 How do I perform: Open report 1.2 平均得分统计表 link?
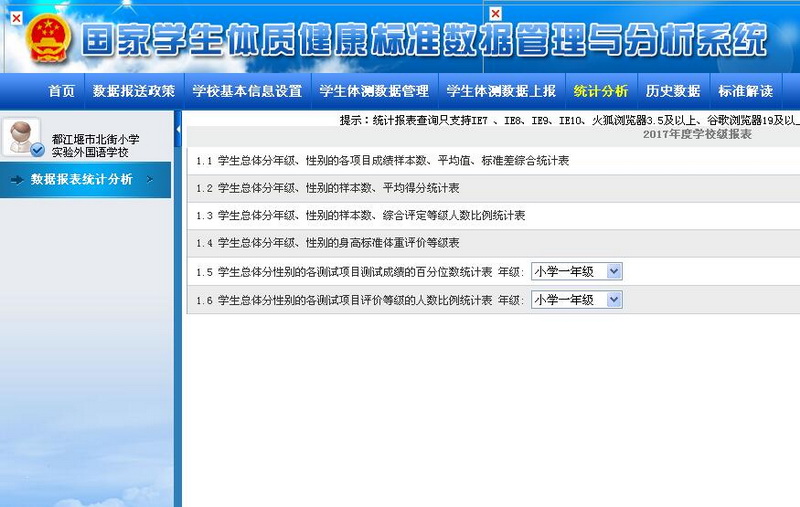coord(328,187)
